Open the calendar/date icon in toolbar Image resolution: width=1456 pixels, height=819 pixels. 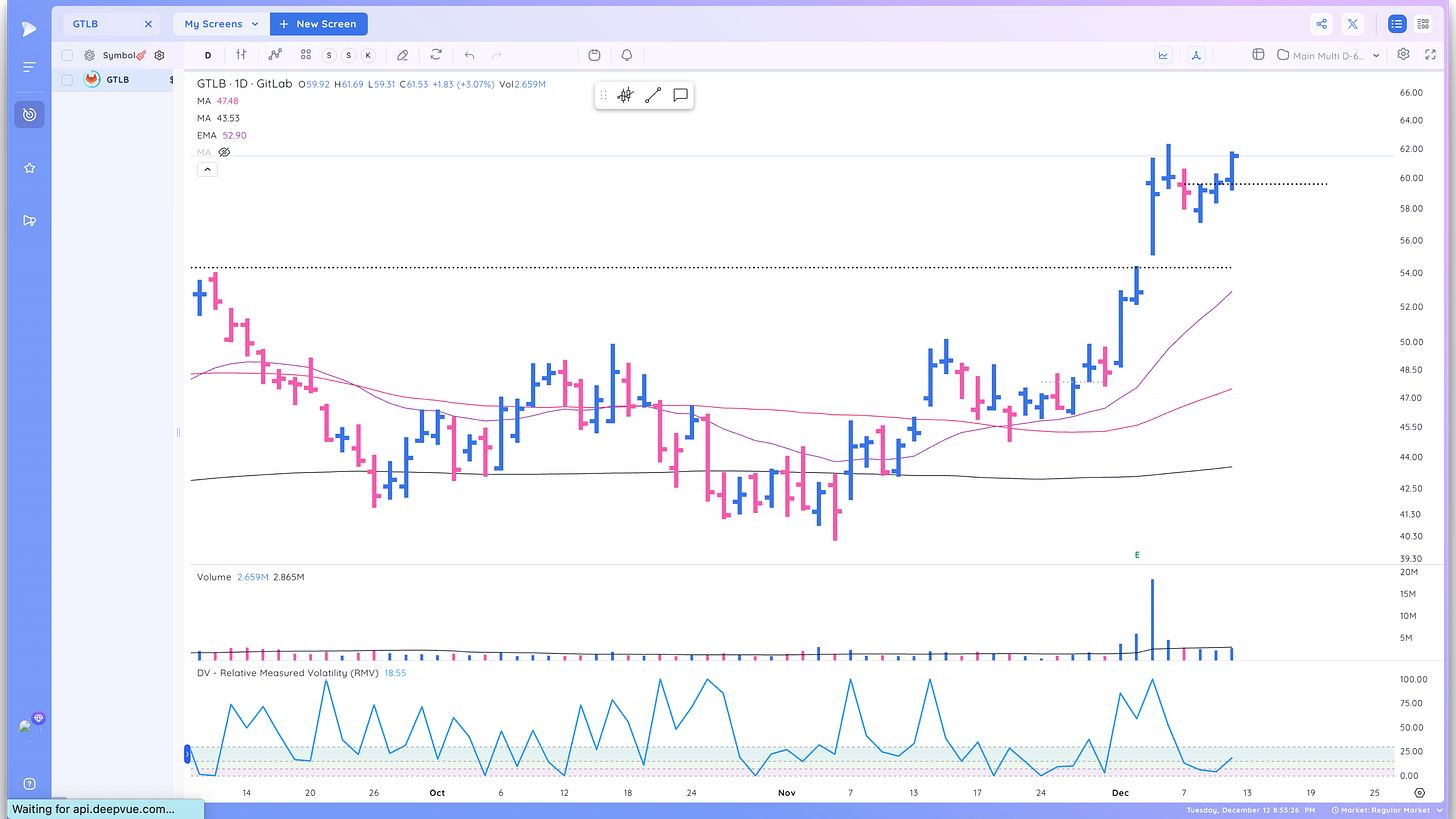click(x=595, y=55)
